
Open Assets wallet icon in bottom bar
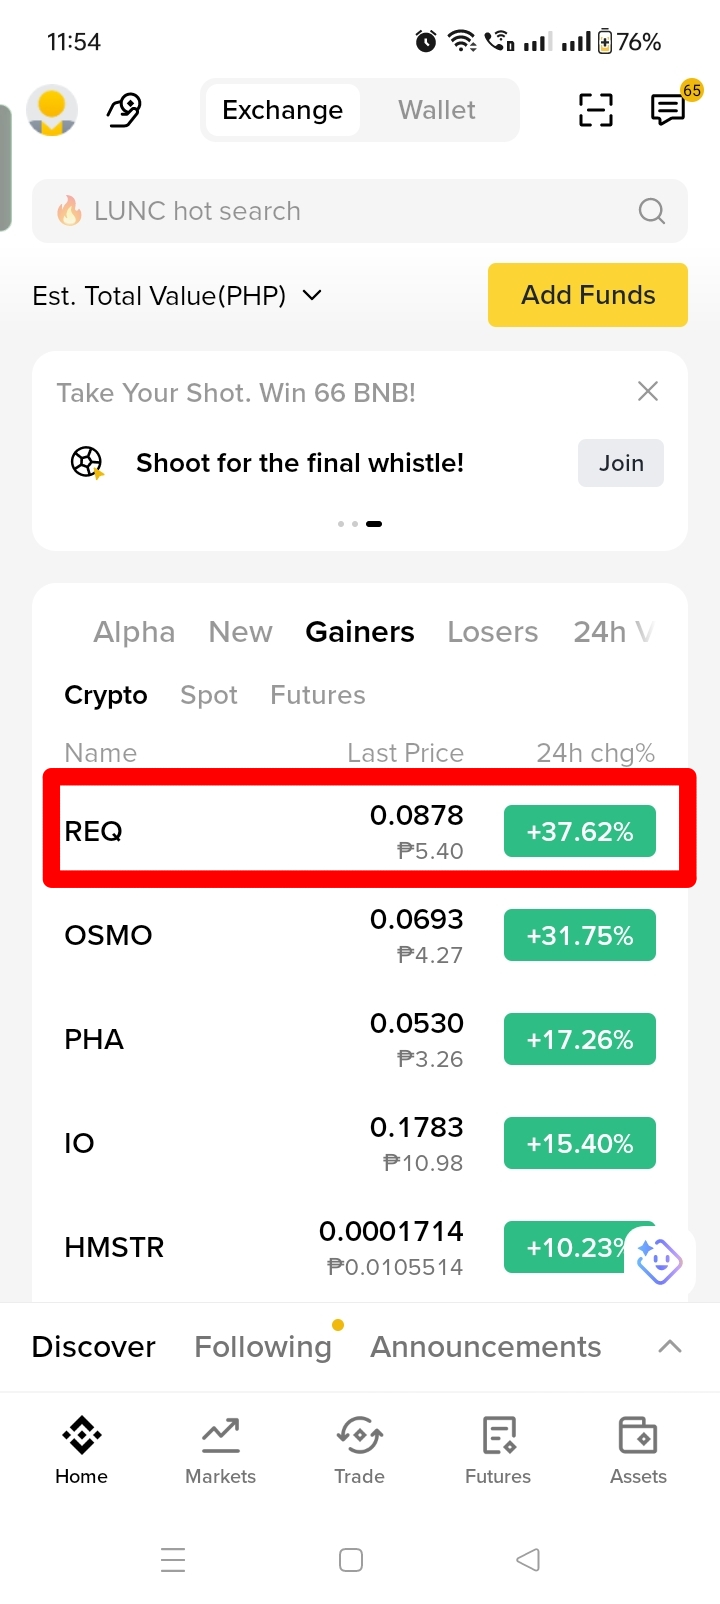point(638,1450)
